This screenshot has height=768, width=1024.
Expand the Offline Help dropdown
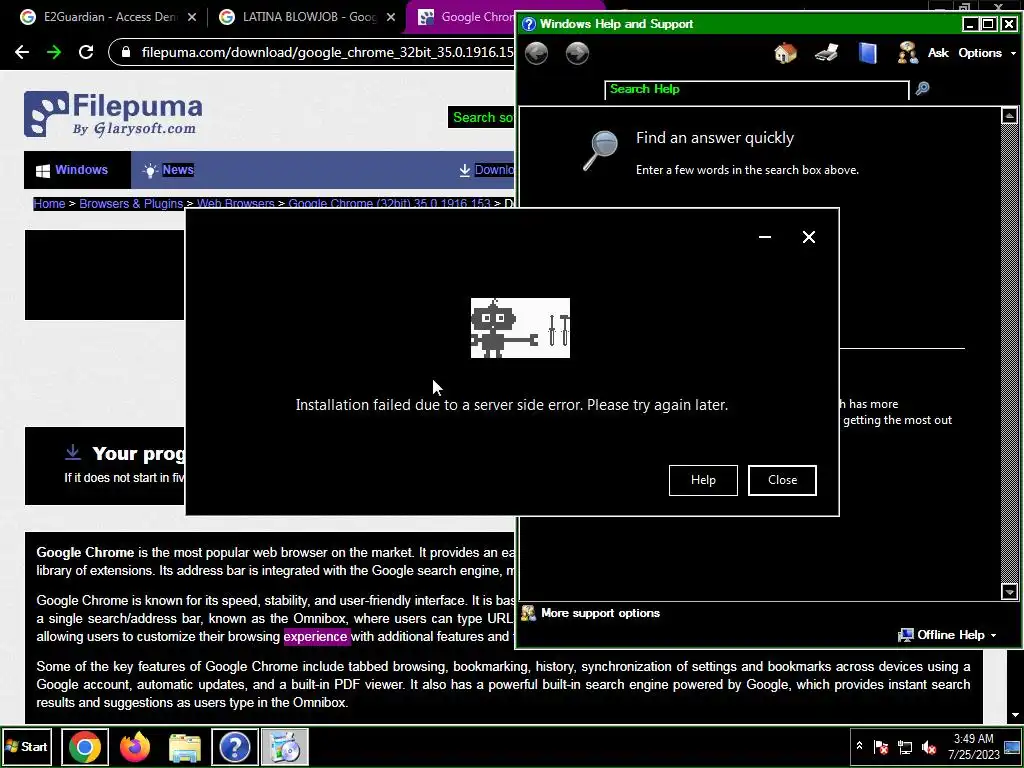click(x=948, y=635)
